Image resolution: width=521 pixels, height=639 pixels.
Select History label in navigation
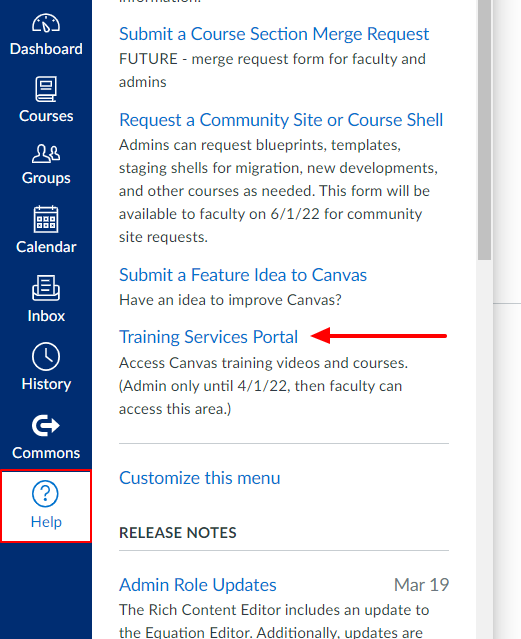[46, 384]
